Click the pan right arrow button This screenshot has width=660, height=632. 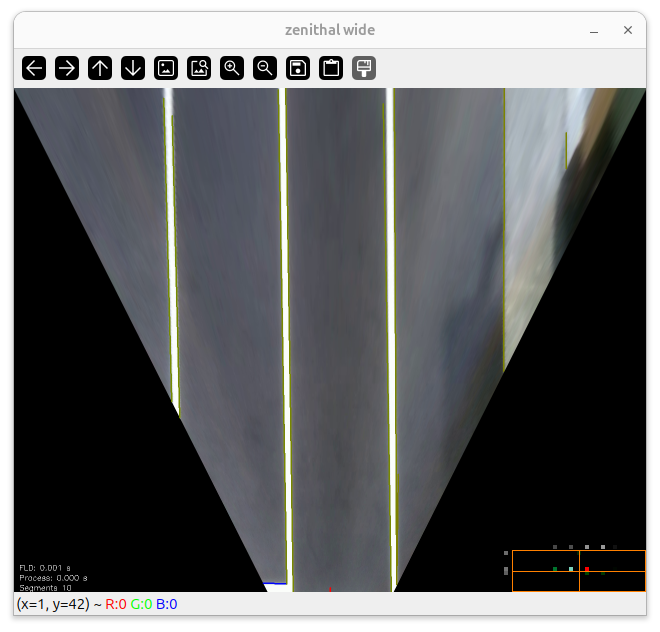67,68
